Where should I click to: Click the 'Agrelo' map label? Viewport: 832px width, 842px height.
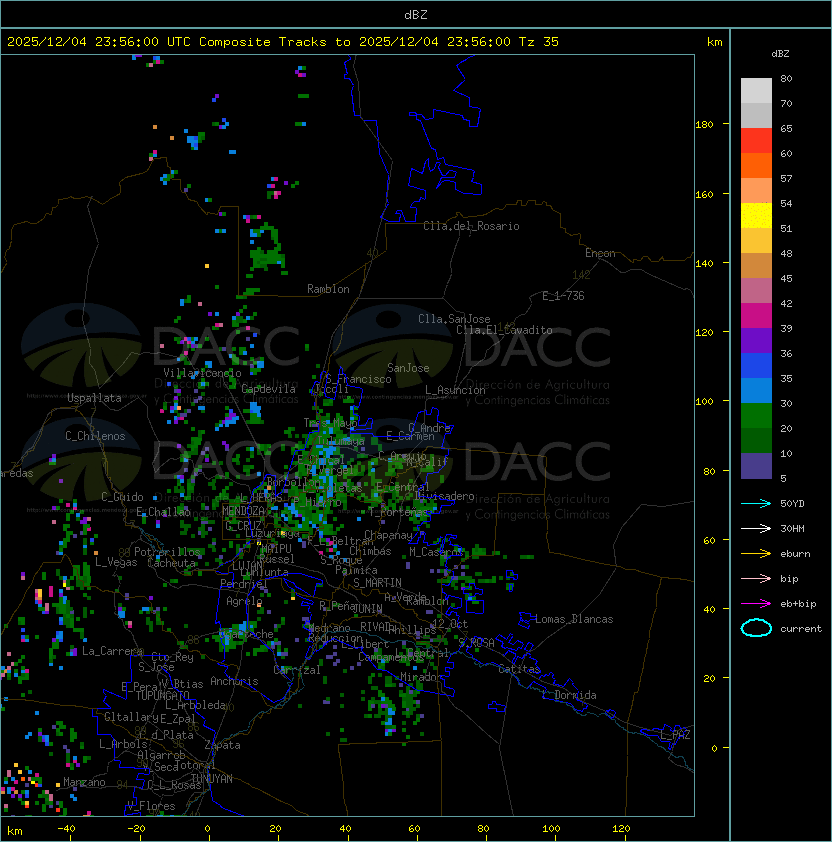point(244,601)
